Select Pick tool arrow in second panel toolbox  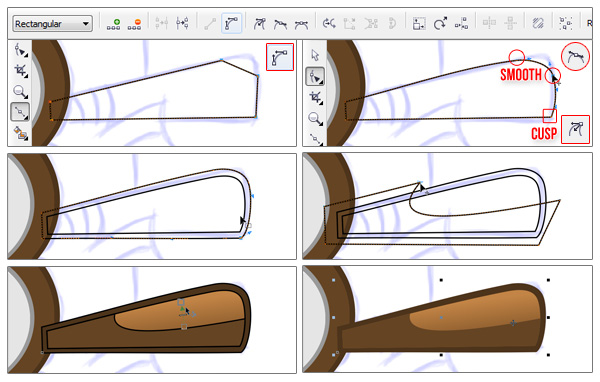pyautogui.click(x=315, y=55)
